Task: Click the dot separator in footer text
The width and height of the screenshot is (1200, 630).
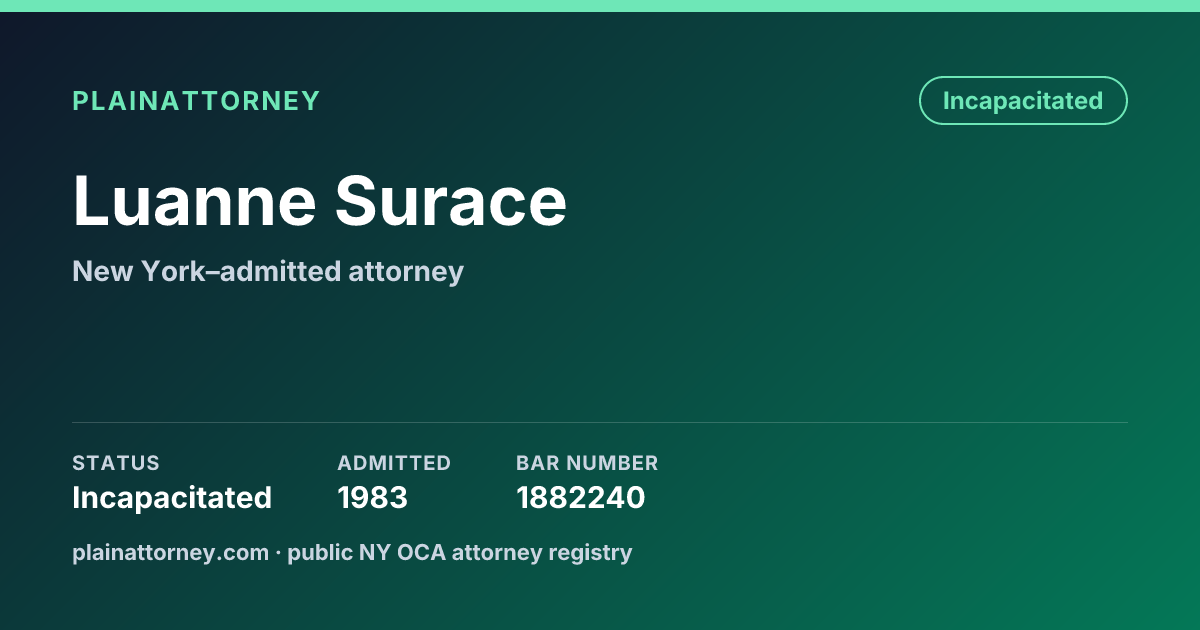Action: click(278, 552)
